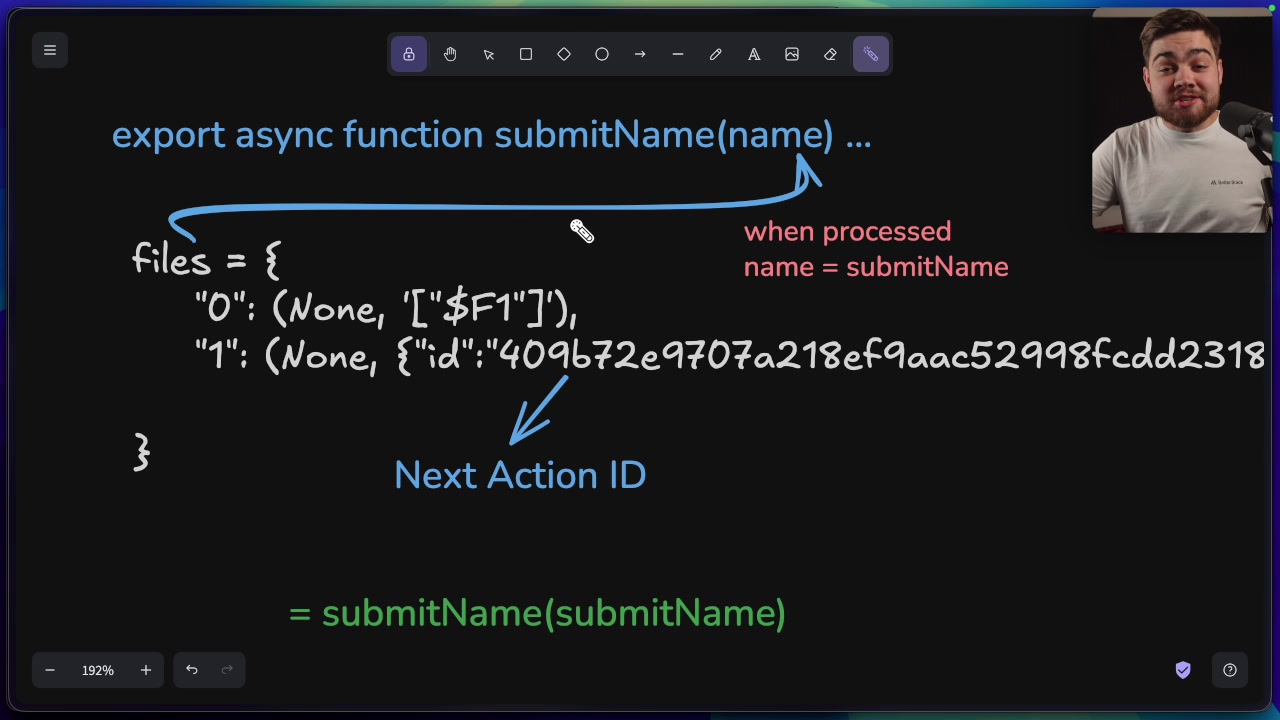Viewport: 1280px width, 720px height.
Task: Select the Text tool
Action: tap(754, 54)
